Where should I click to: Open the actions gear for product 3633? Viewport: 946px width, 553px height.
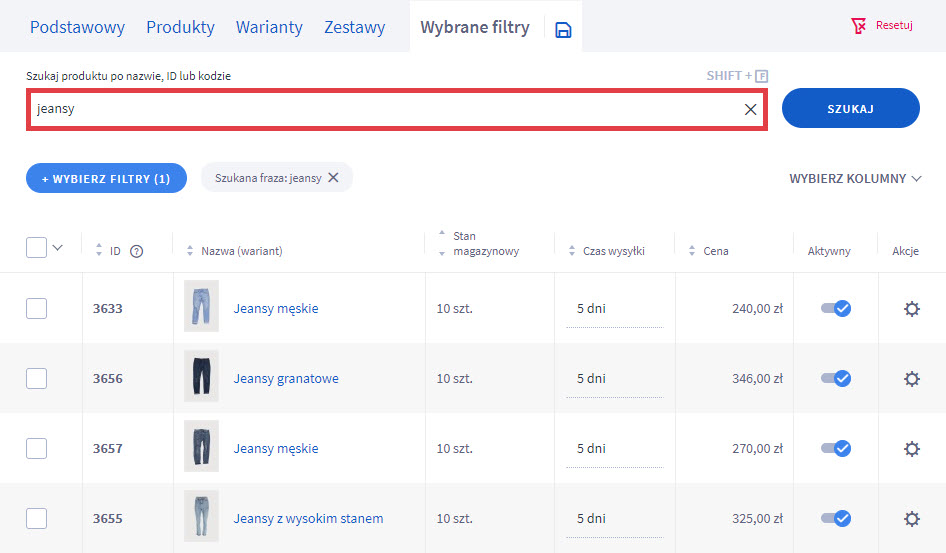point(912,309)
